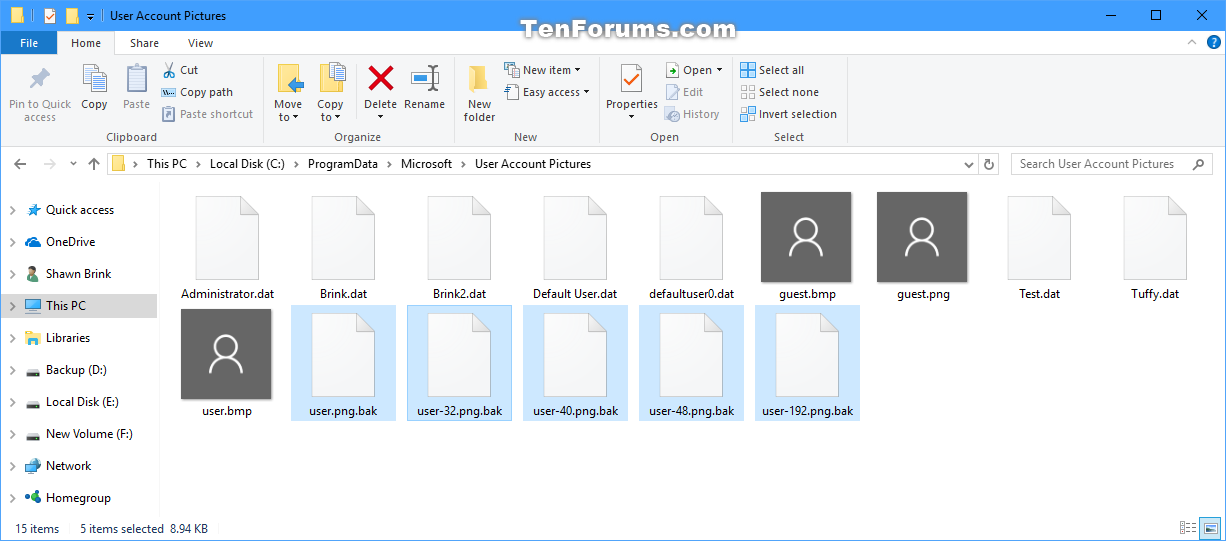This screenshot has width=1226, height=541.
Task: Click Select none in ribbon
Action: click(x=779, y=92)
